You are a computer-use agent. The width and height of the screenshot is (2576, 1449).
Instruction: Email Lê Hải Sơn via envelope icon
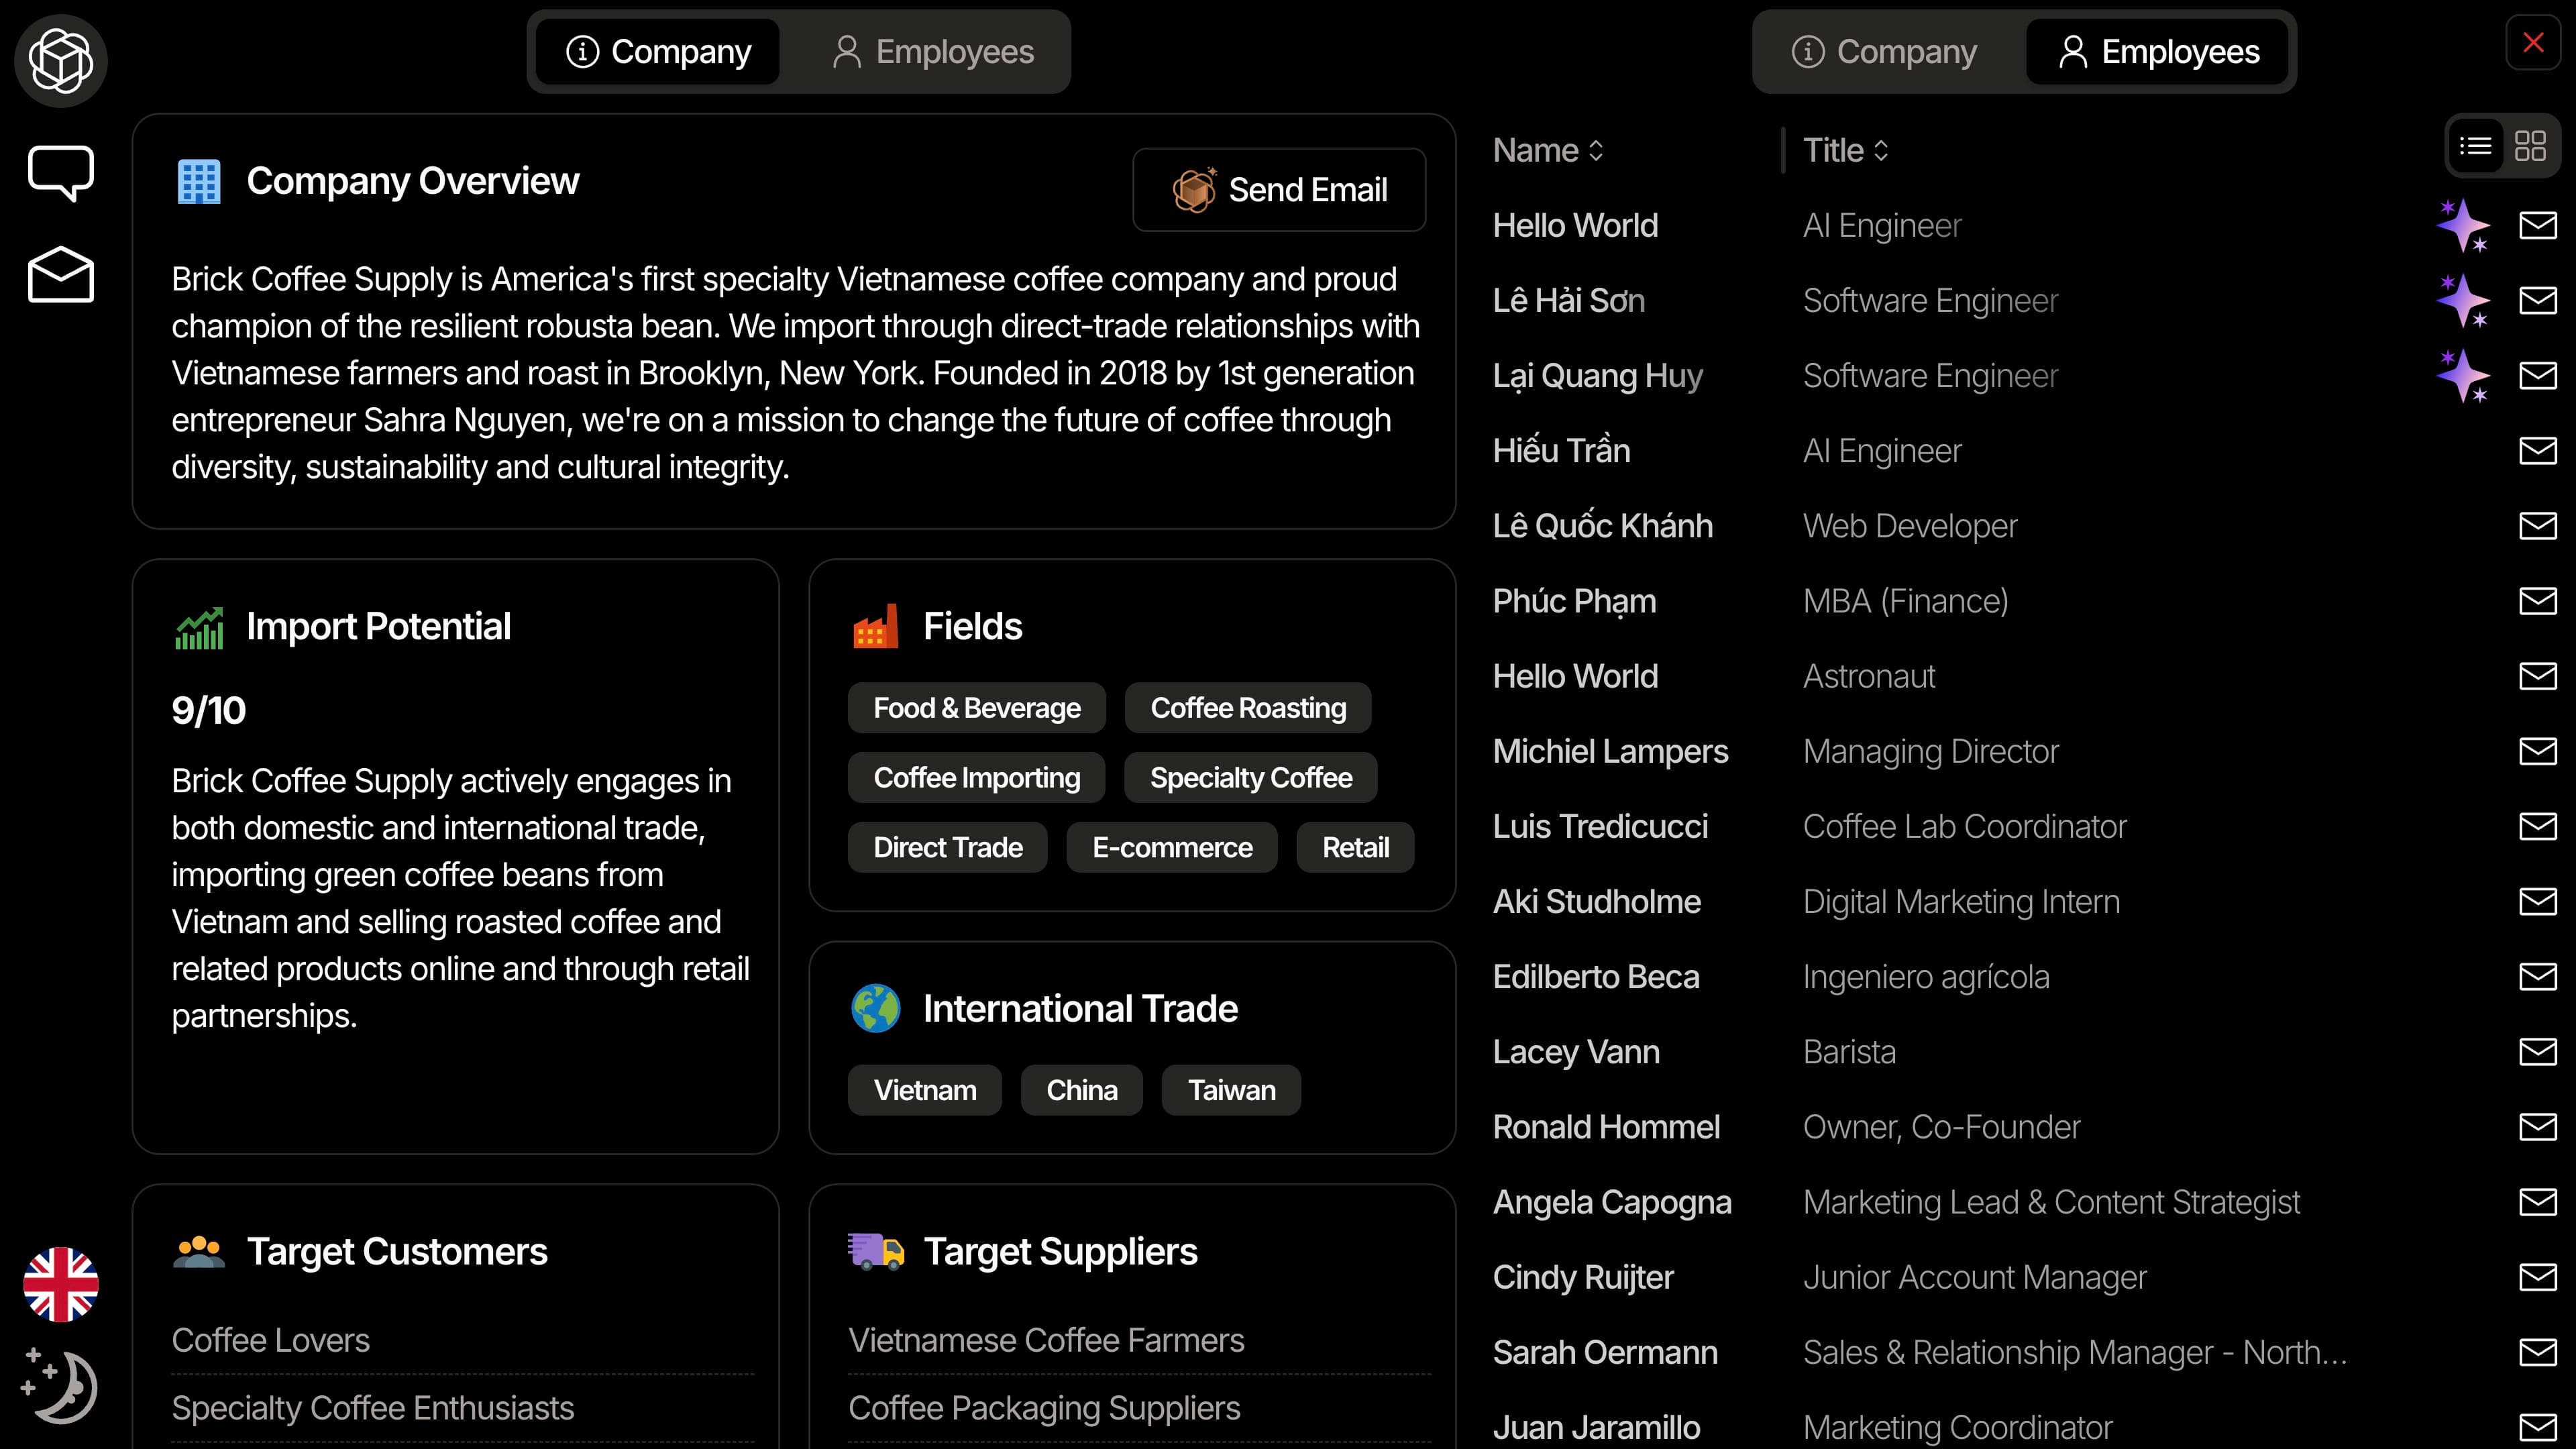pos(2537,301)
